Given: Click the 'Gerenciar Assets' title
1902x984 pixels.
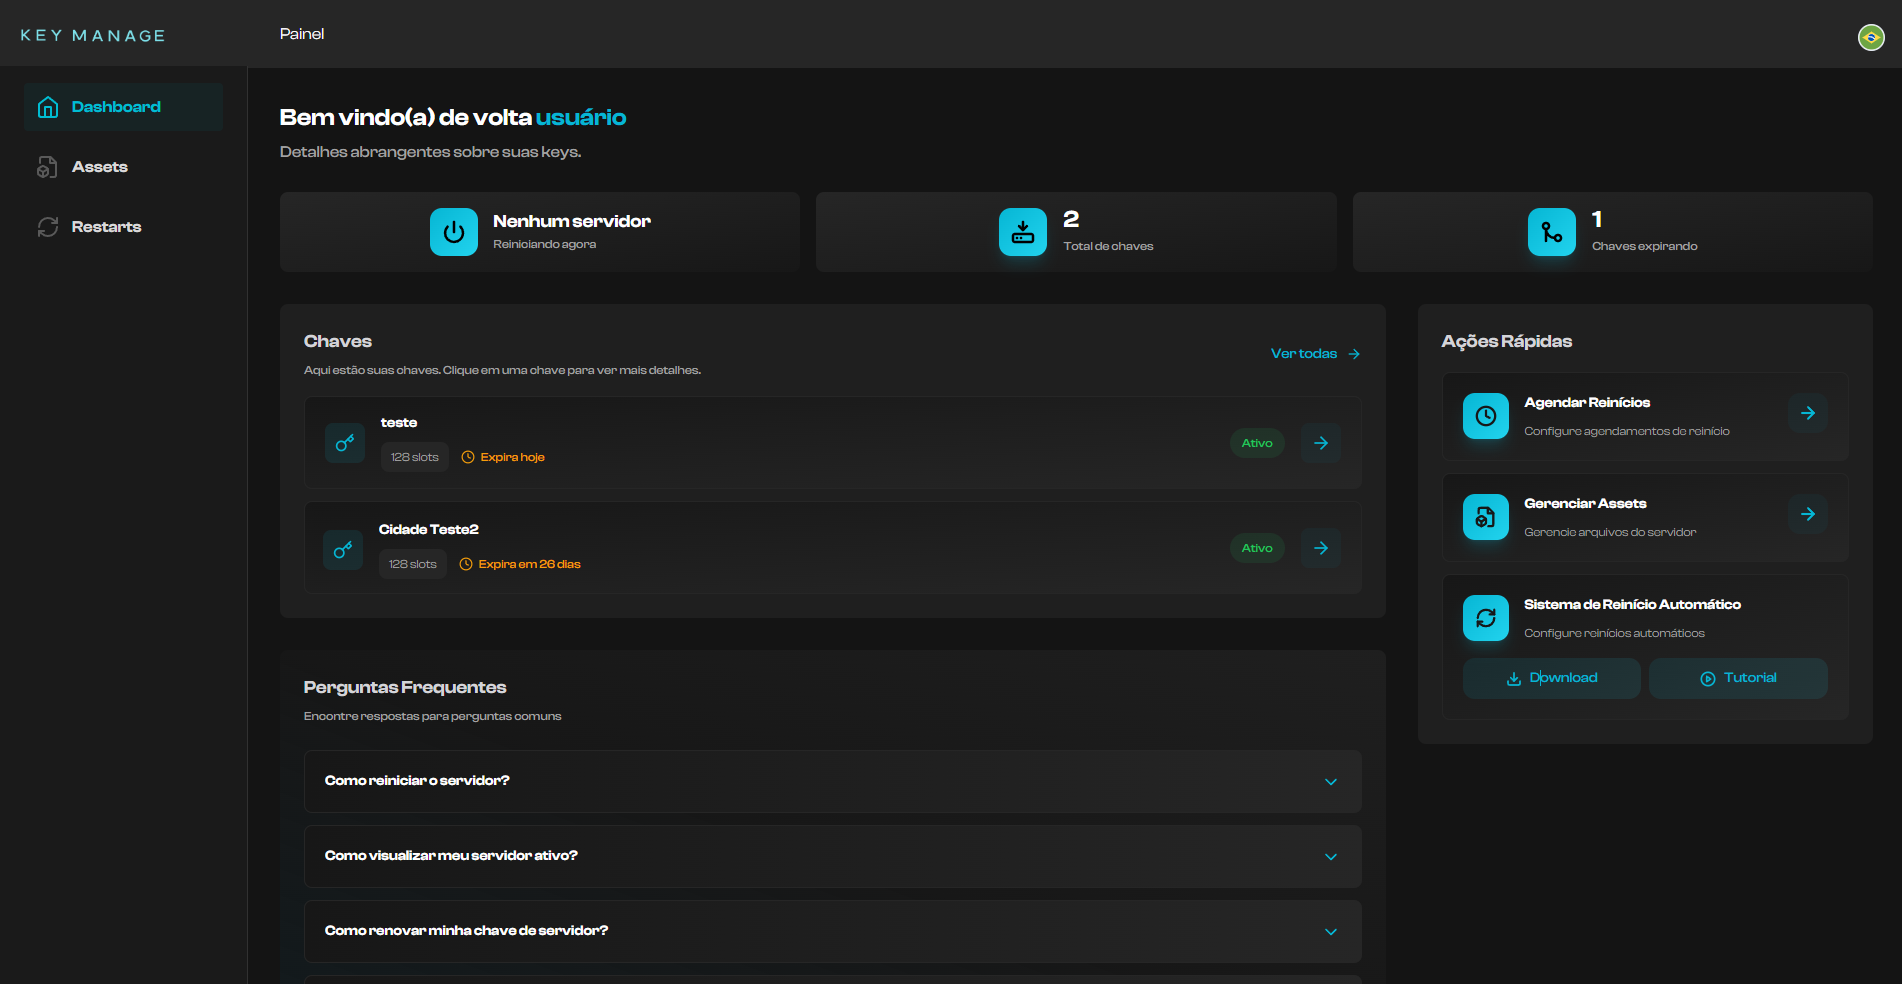Looking at the screenshot, I should pos(1585,504).
